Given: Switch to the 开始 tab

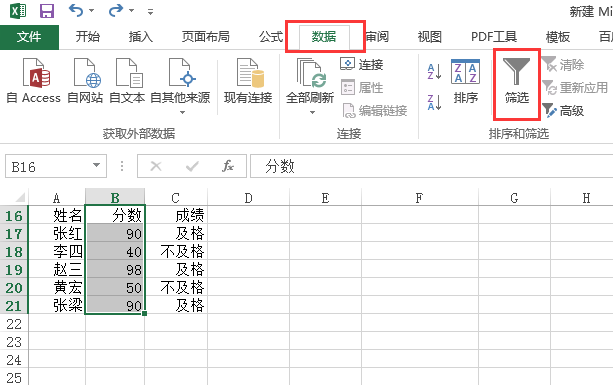Looking at the screenshot, I should point(88,37).
